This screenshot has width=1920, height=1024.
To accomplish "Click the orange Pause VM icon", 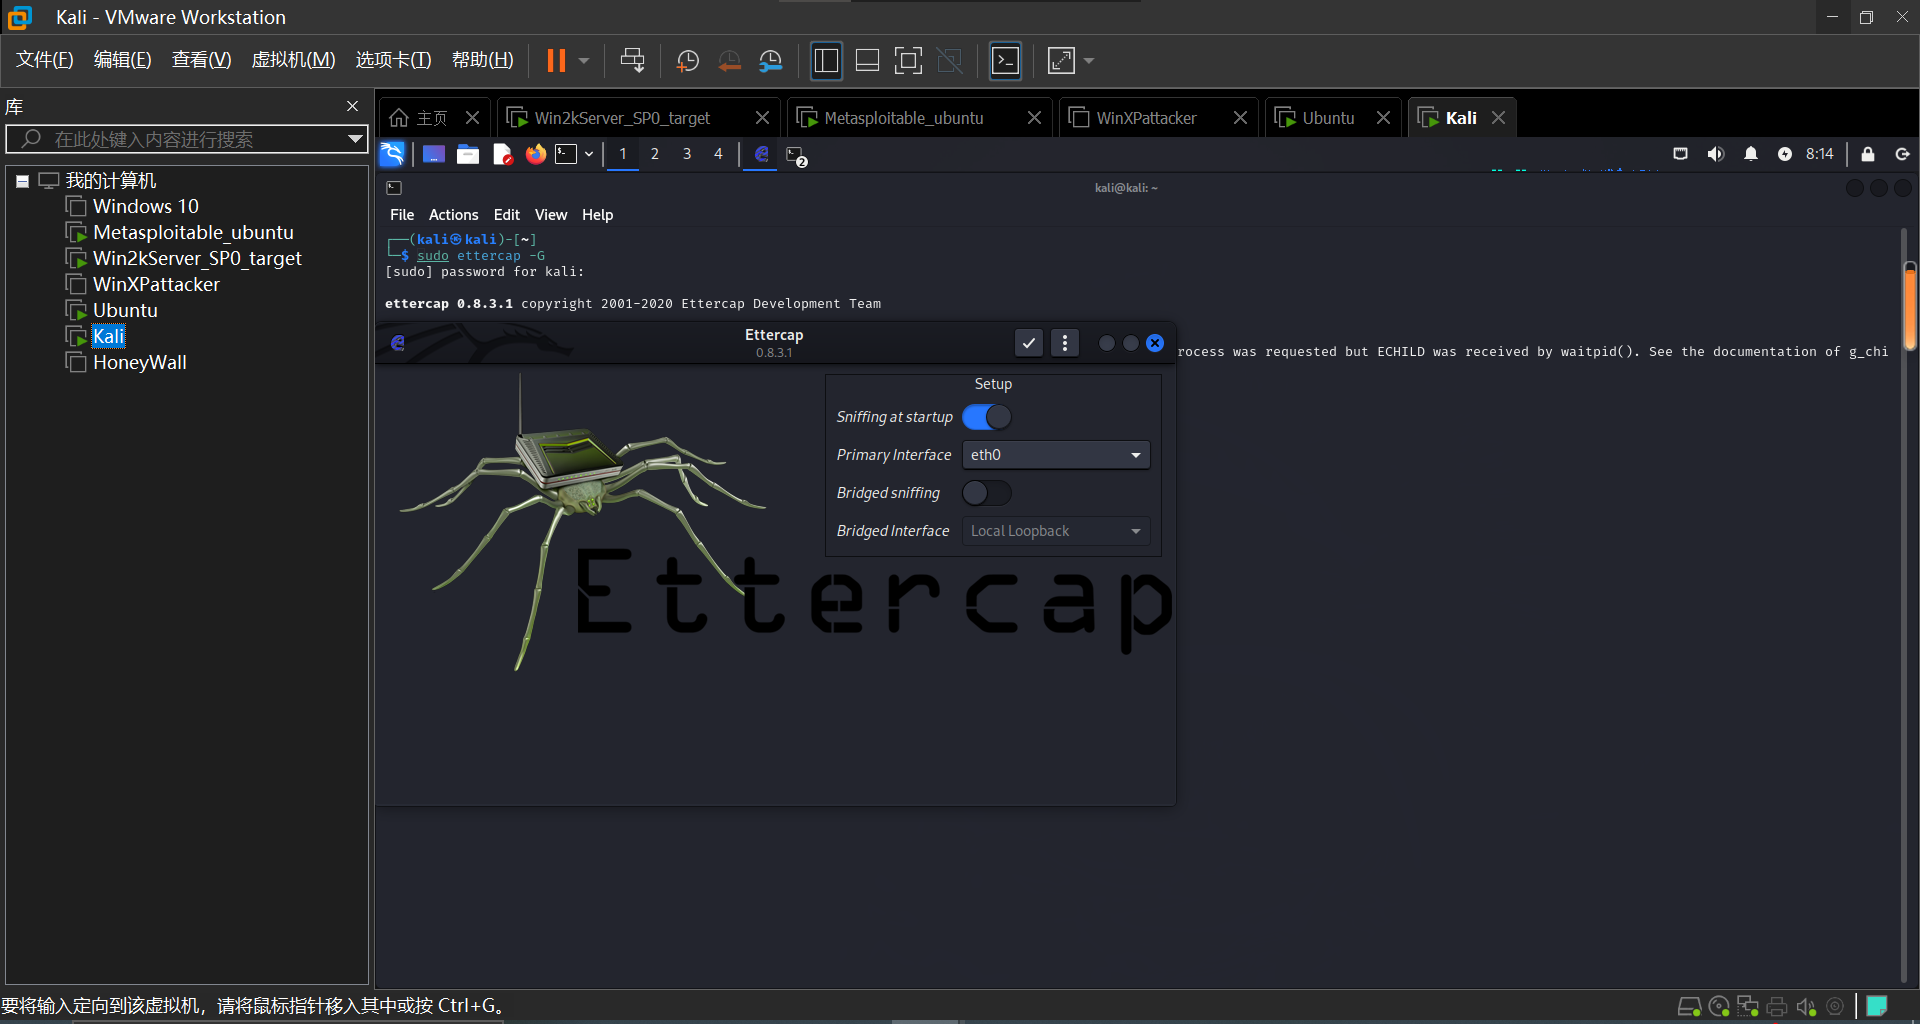I will [x=556, y=61].
